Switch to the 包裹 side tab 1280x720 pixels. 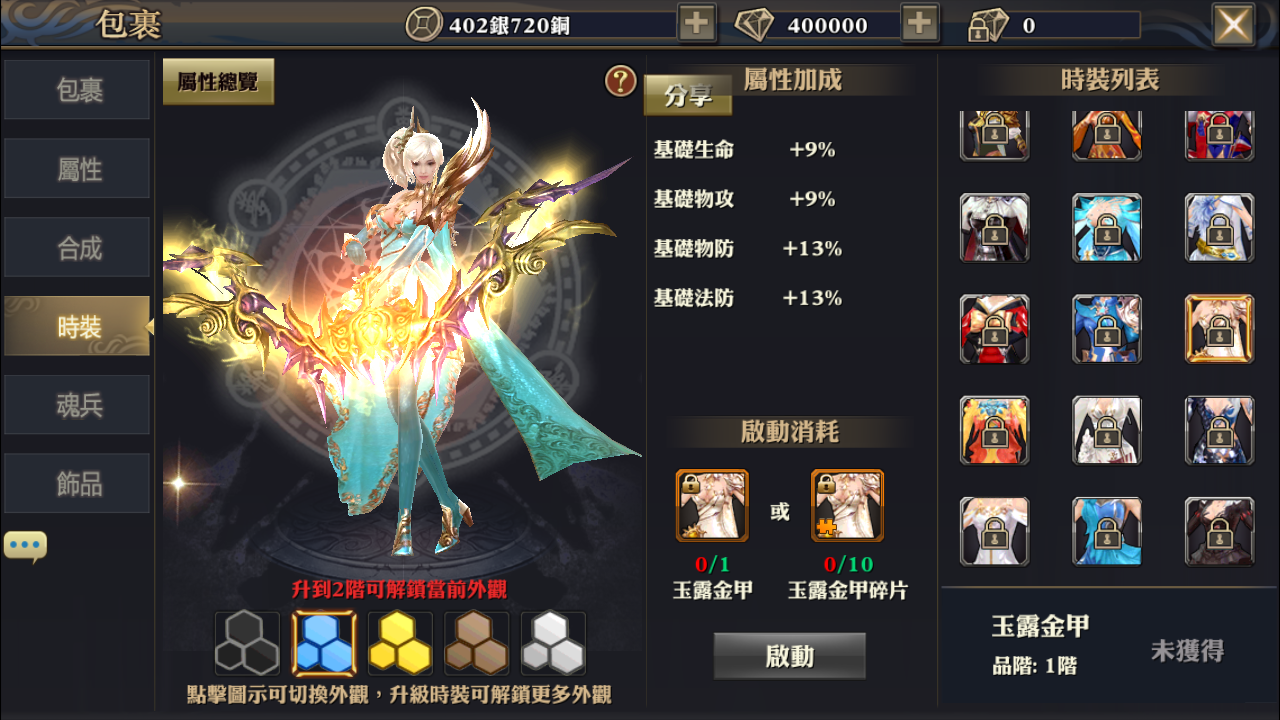click(77, 90)
